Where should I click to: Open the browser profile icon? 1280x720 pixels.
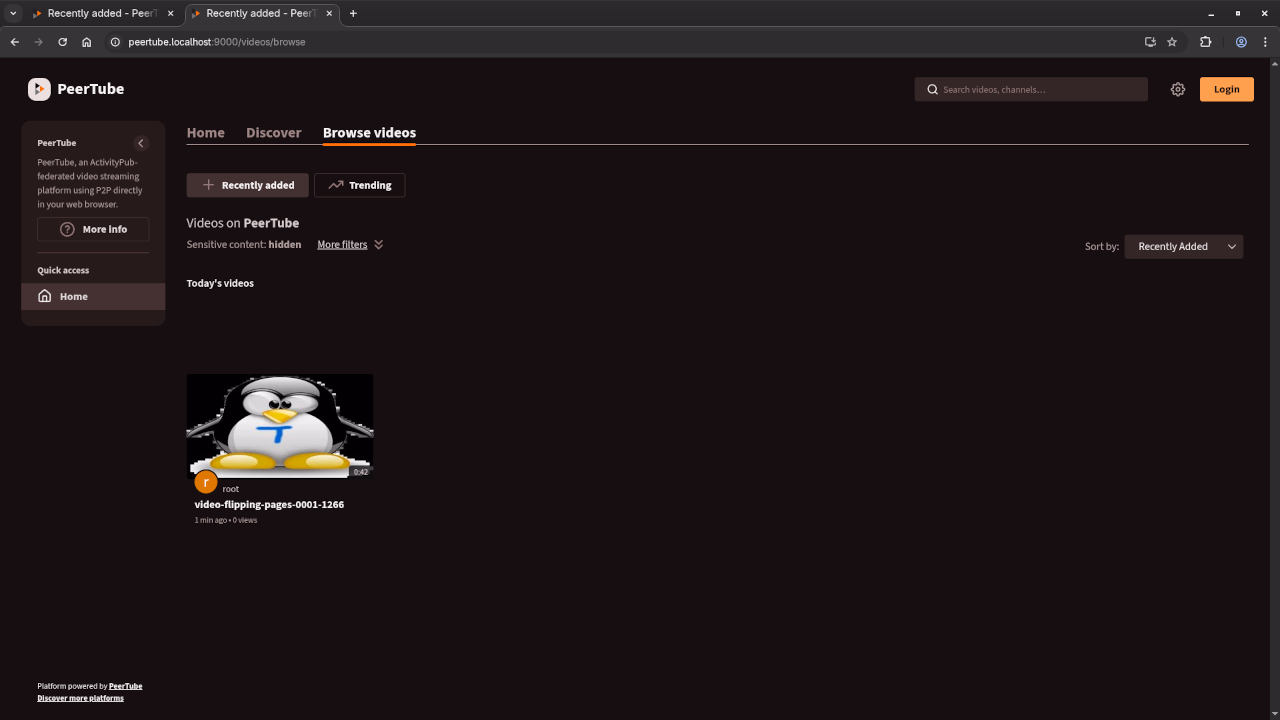(1241, 42)
